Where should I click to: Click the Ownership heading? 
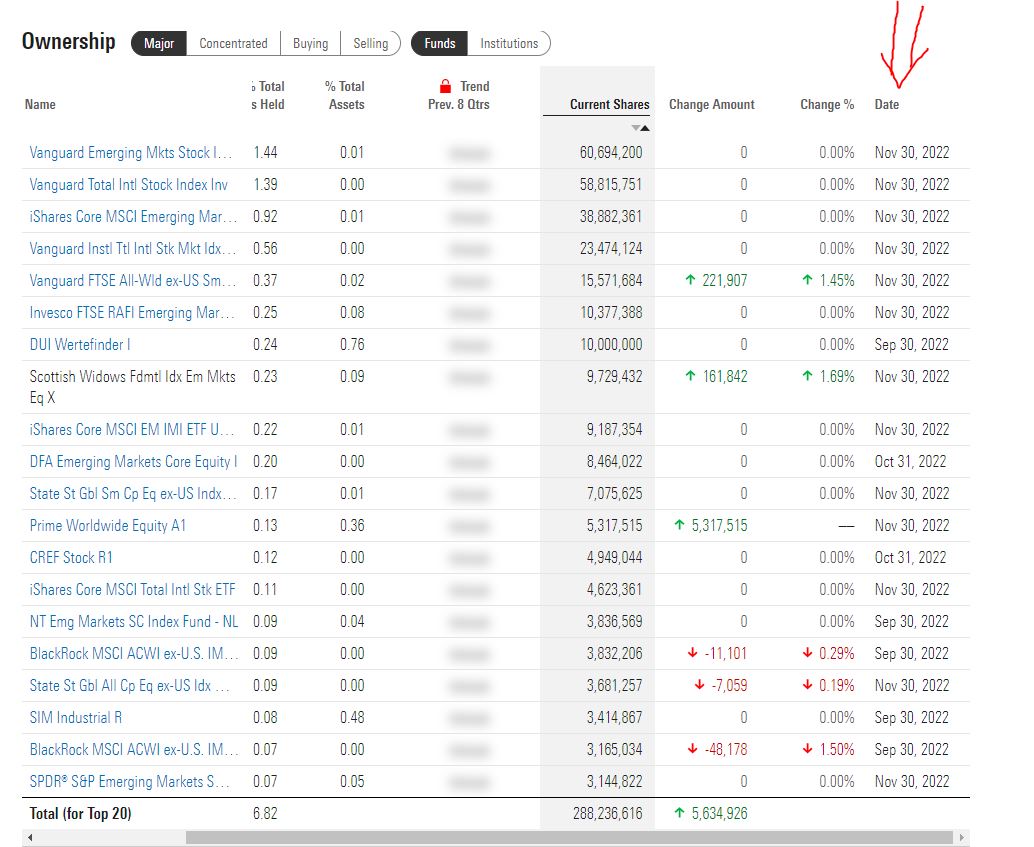click(x=69, y=42)
